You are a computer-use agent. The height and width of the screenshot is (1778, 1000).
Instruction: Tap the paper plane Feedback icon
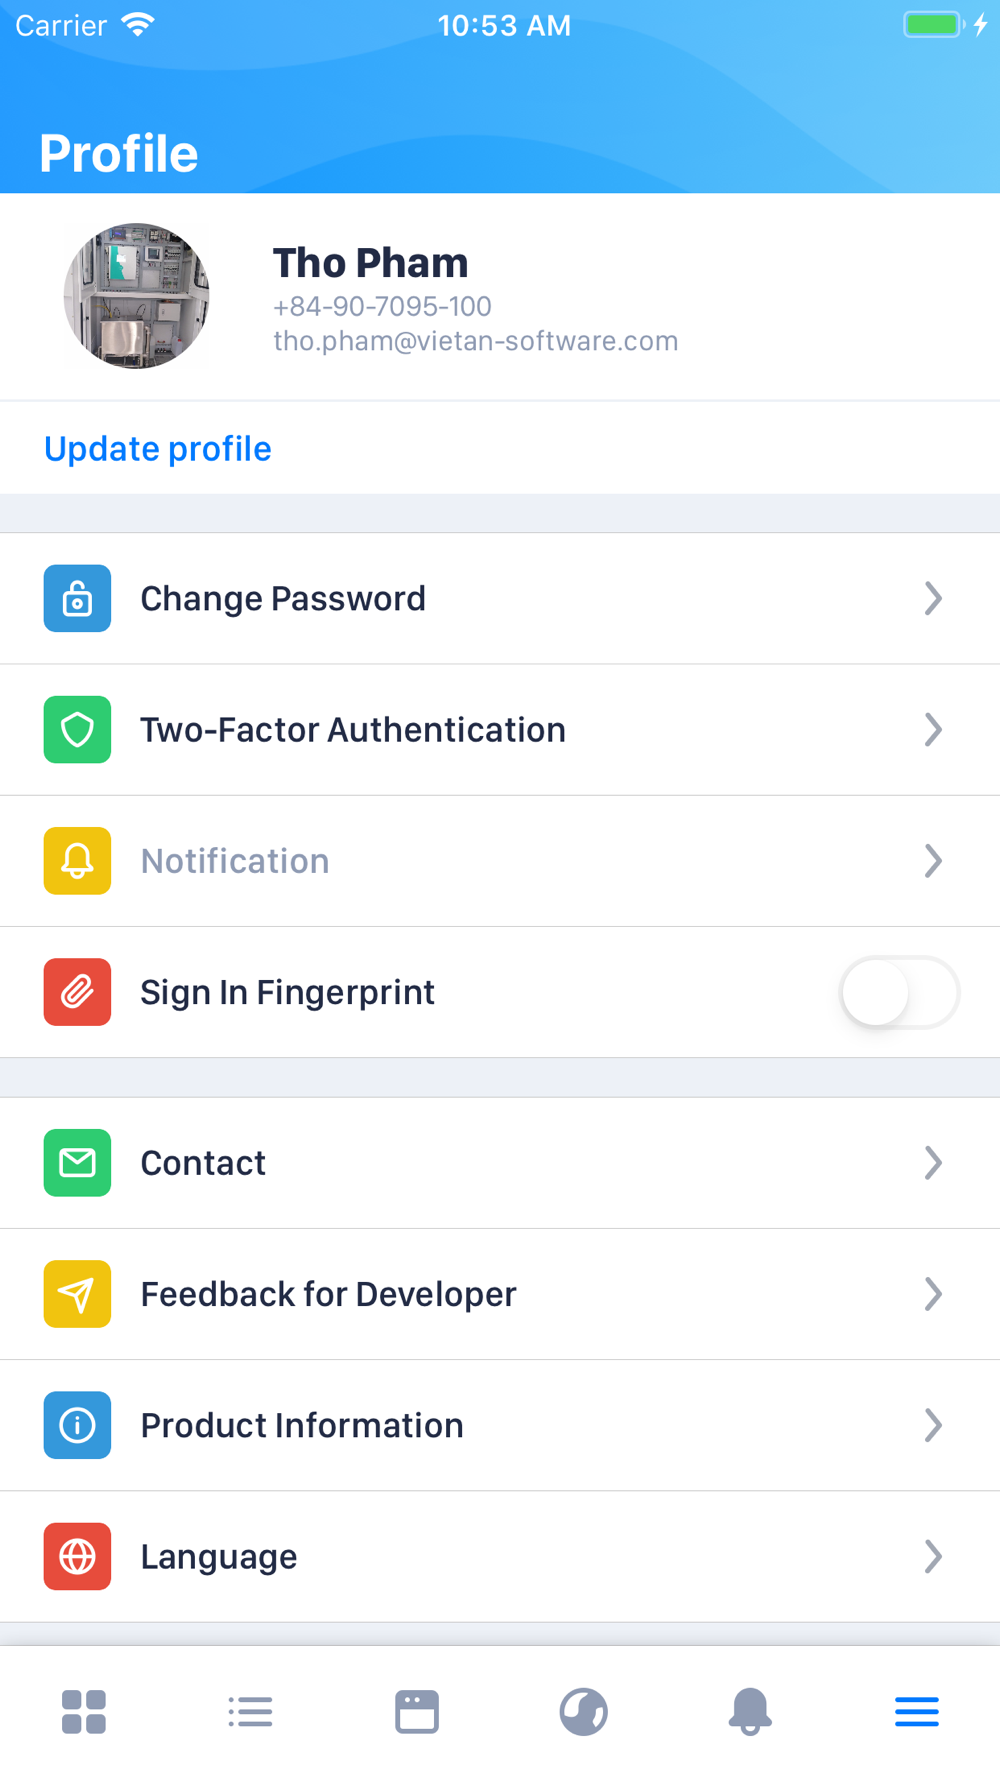[x=77, y=1293]
